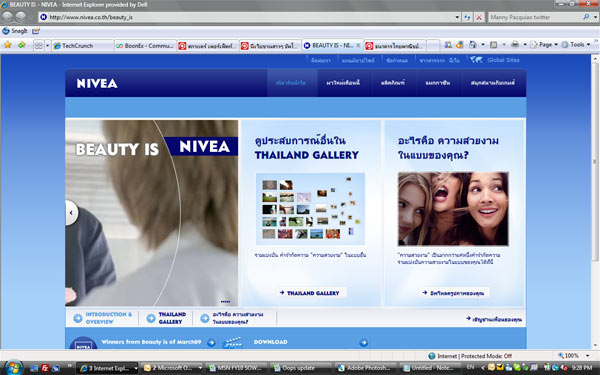Click the clapperboard icon beside DOWNLOAD
This screenshot has width=600, height=375.
pyautogui.click(x=233, y=342)
